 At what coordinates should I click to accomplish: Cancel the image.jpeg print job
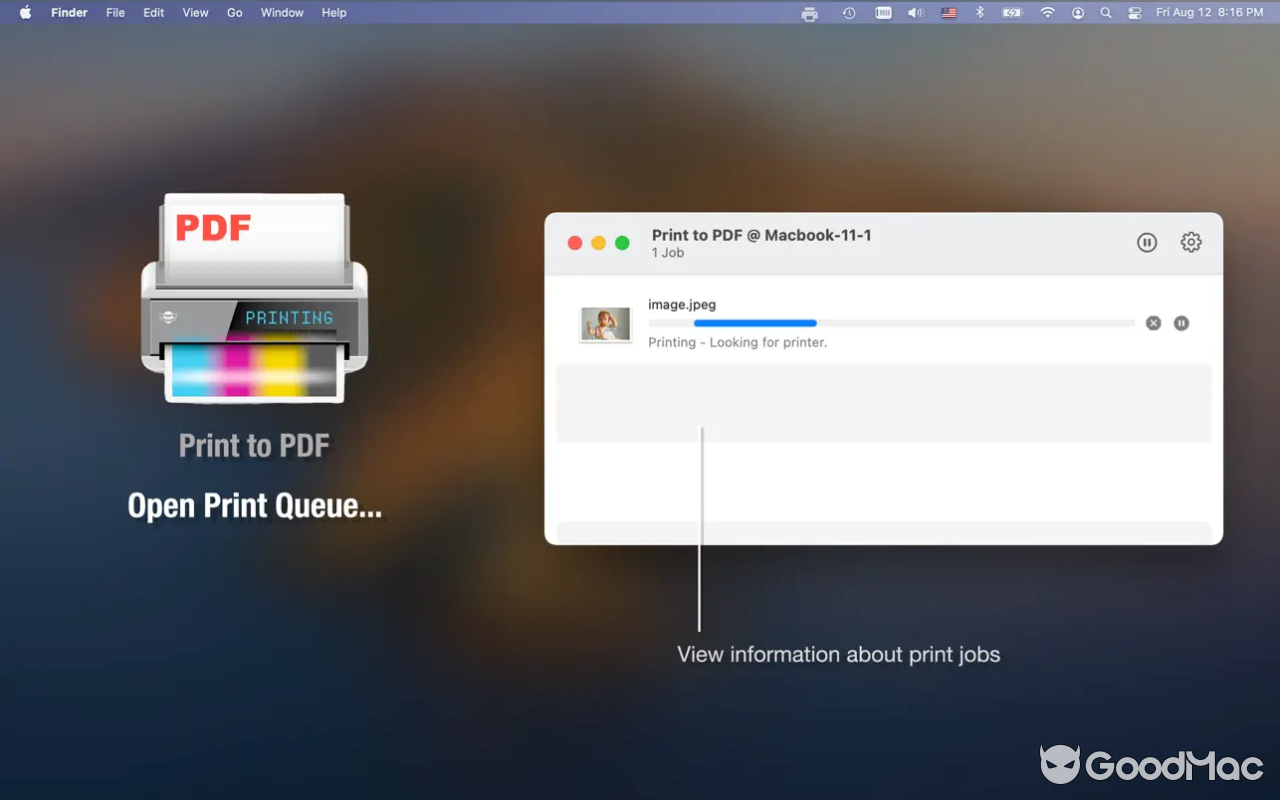click(x=1153, y=322)
